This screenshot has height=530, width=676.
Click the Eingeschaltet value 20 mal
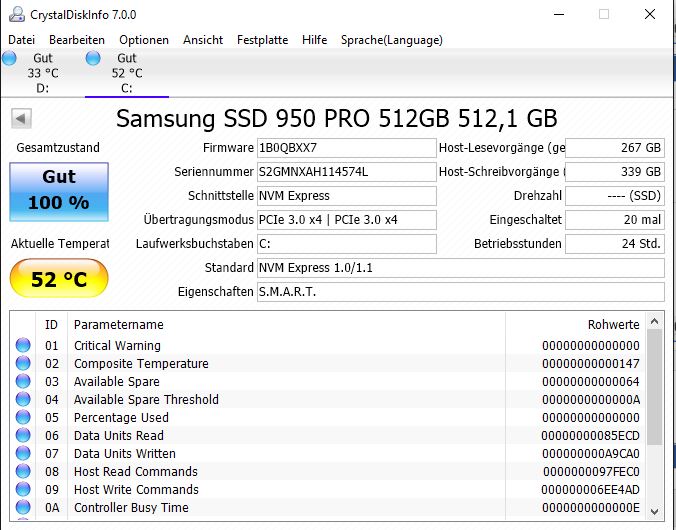(615, 220)
